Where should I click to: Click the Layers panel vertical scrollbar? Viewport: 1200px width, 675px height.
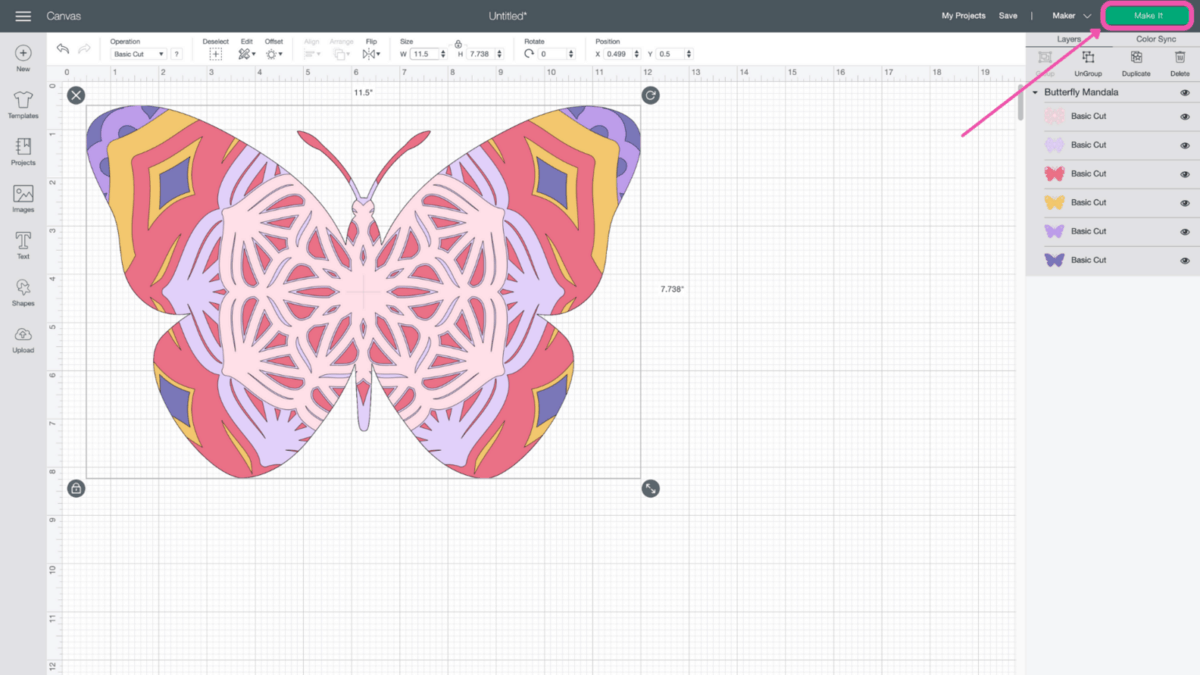tap(1021, 103)
